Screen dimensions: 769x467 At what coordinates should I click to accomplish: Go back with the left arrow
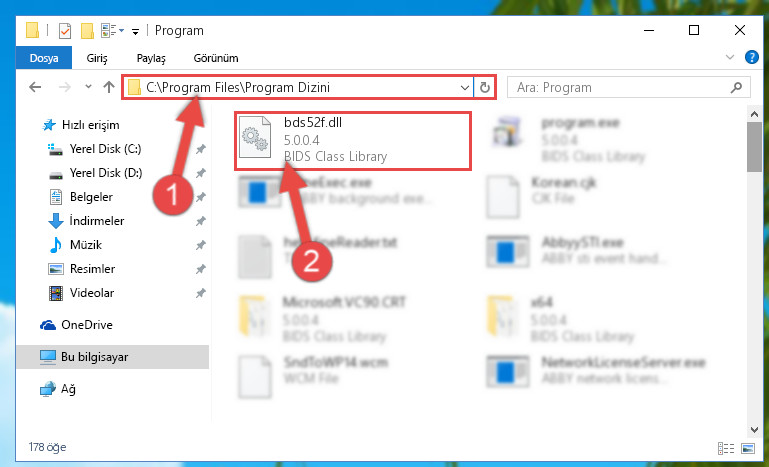click(35, 87)
